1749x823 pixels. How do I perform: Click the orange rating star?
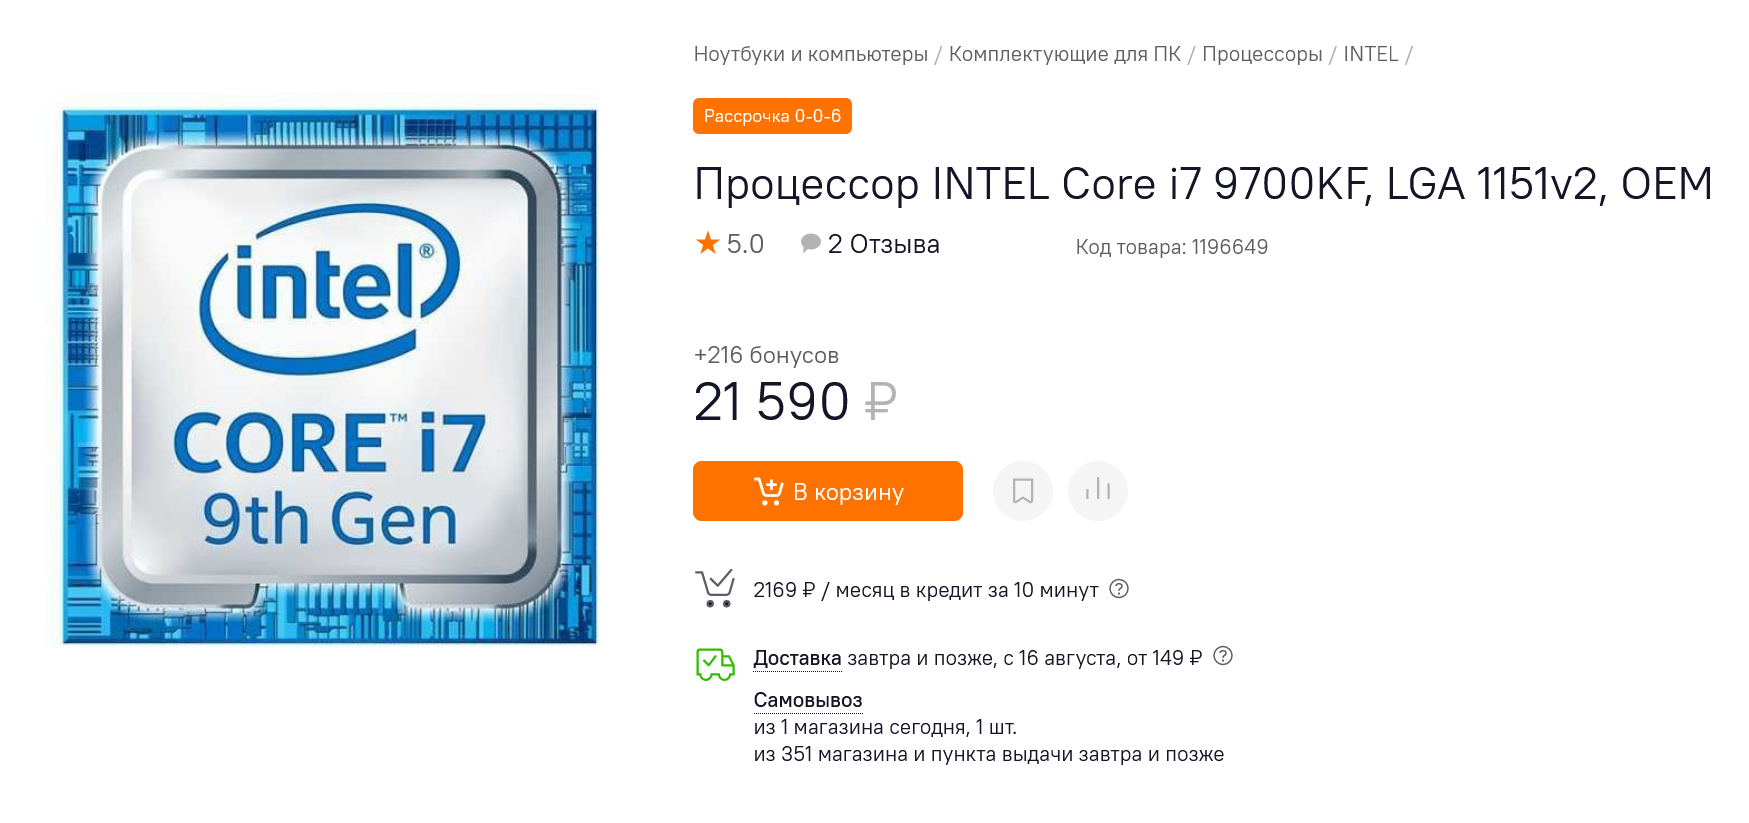coord(708,243)
